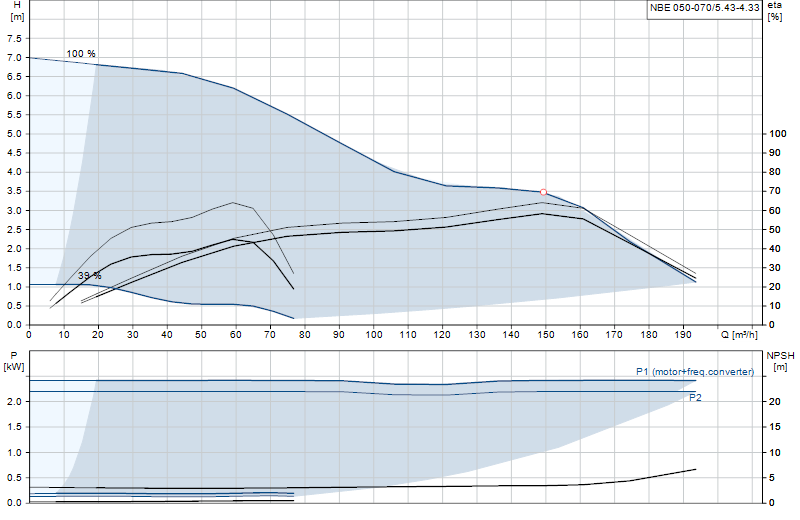Click the 50 tick on the eta axis

tap(774, 230)
